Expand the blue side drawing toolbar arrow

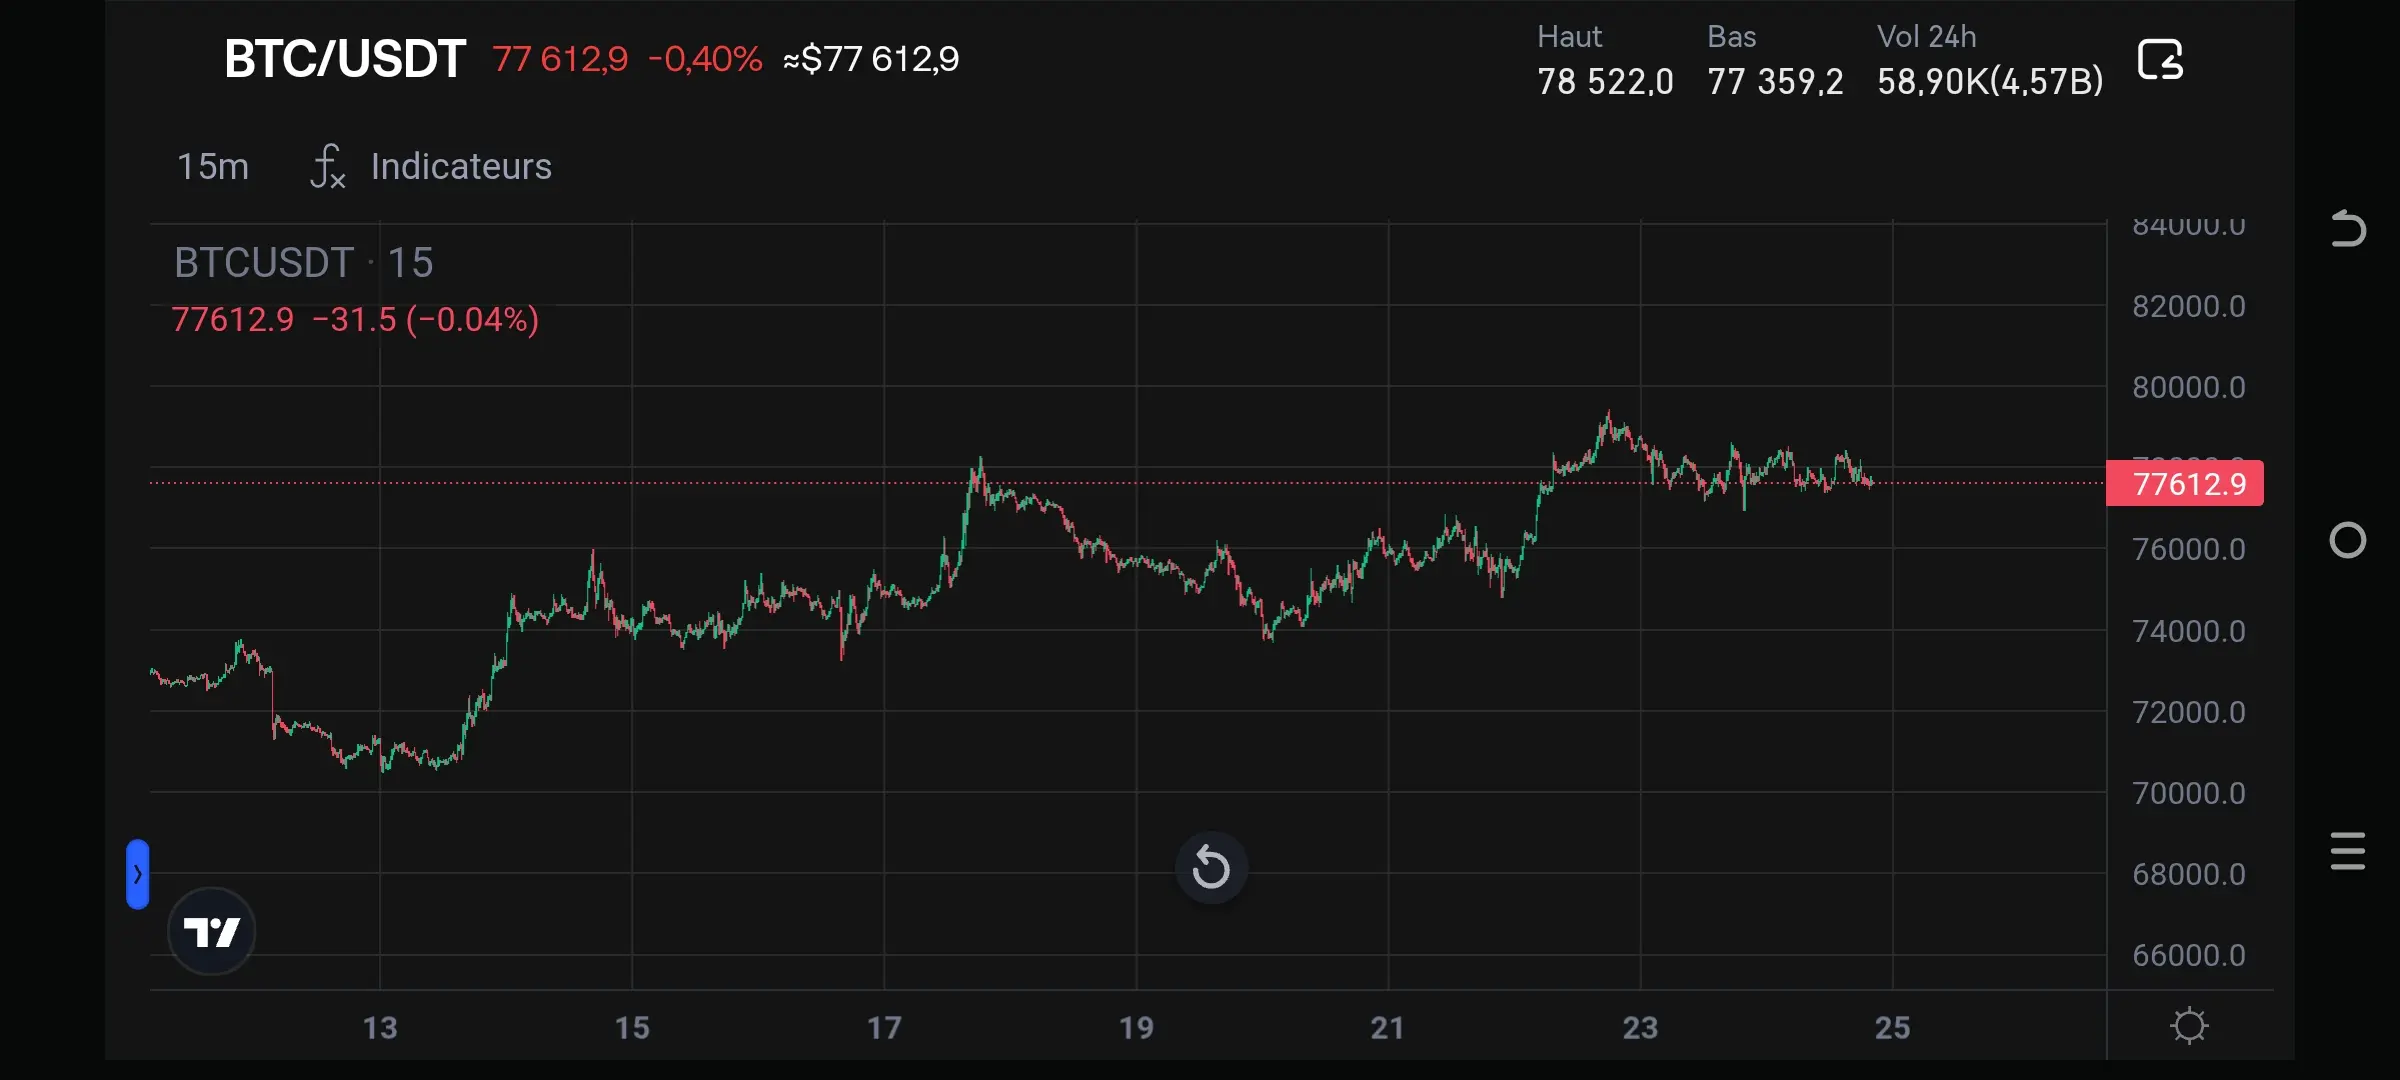(138, 874)
